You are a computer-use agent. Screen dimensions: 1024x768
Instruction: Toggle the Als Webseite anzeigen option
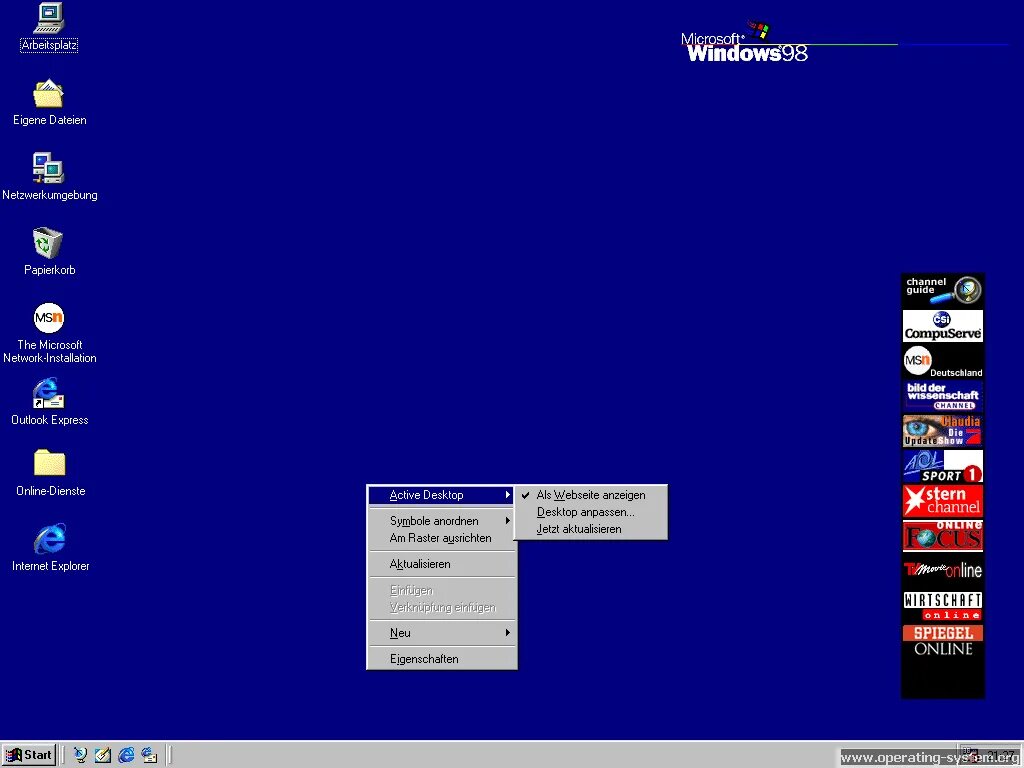coord(590,495)
